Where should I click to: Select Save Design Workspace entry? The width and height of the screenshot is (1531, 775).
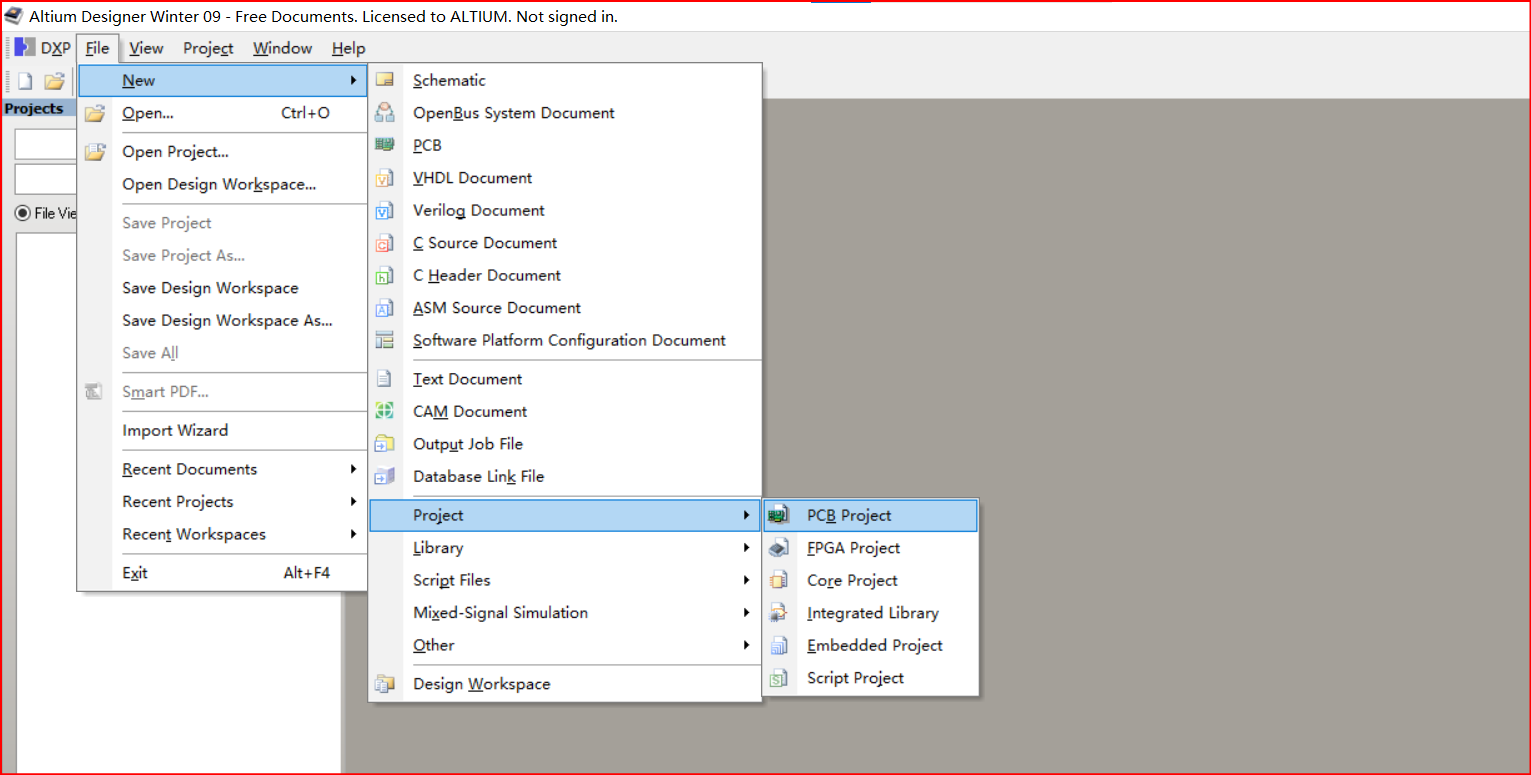[223, 288]
